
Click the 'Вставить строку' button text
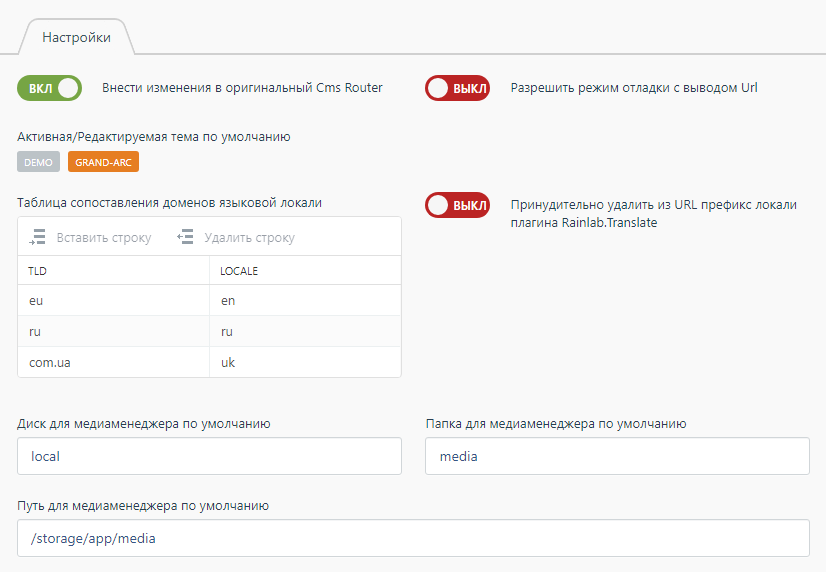pos(104,238)
